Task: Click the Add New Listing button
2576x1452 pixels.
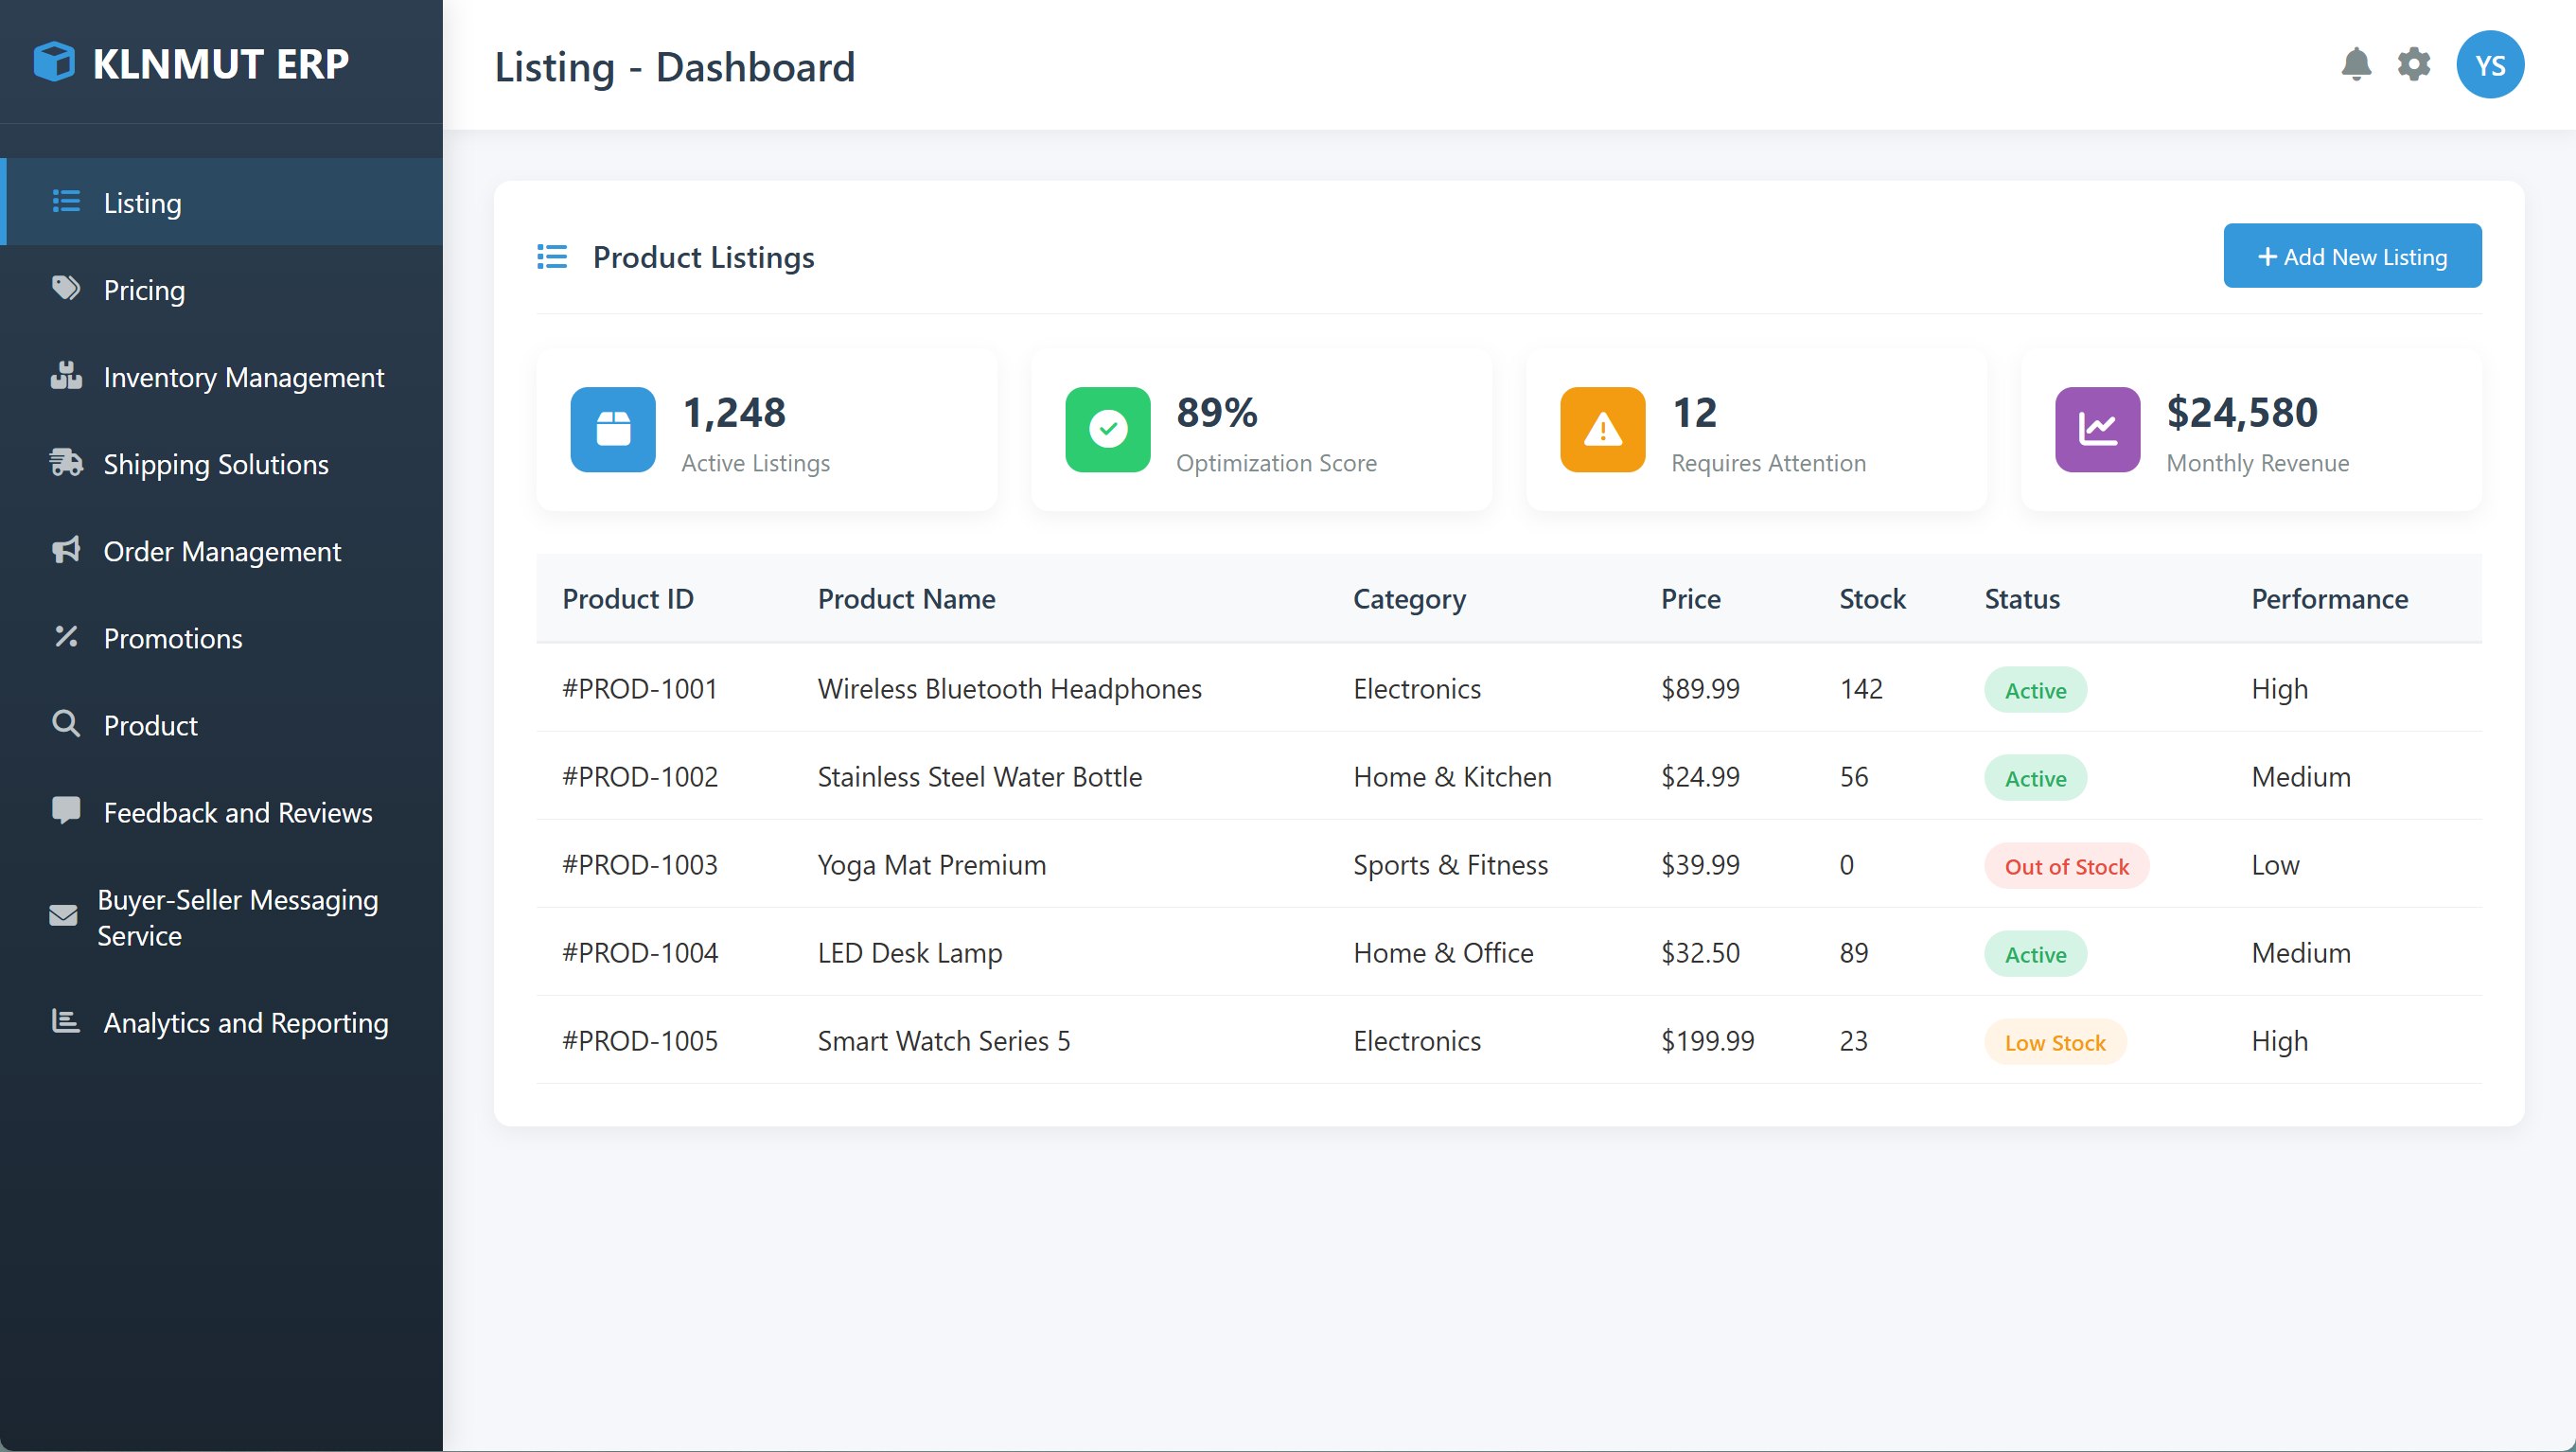Action: coord(2352,255)
